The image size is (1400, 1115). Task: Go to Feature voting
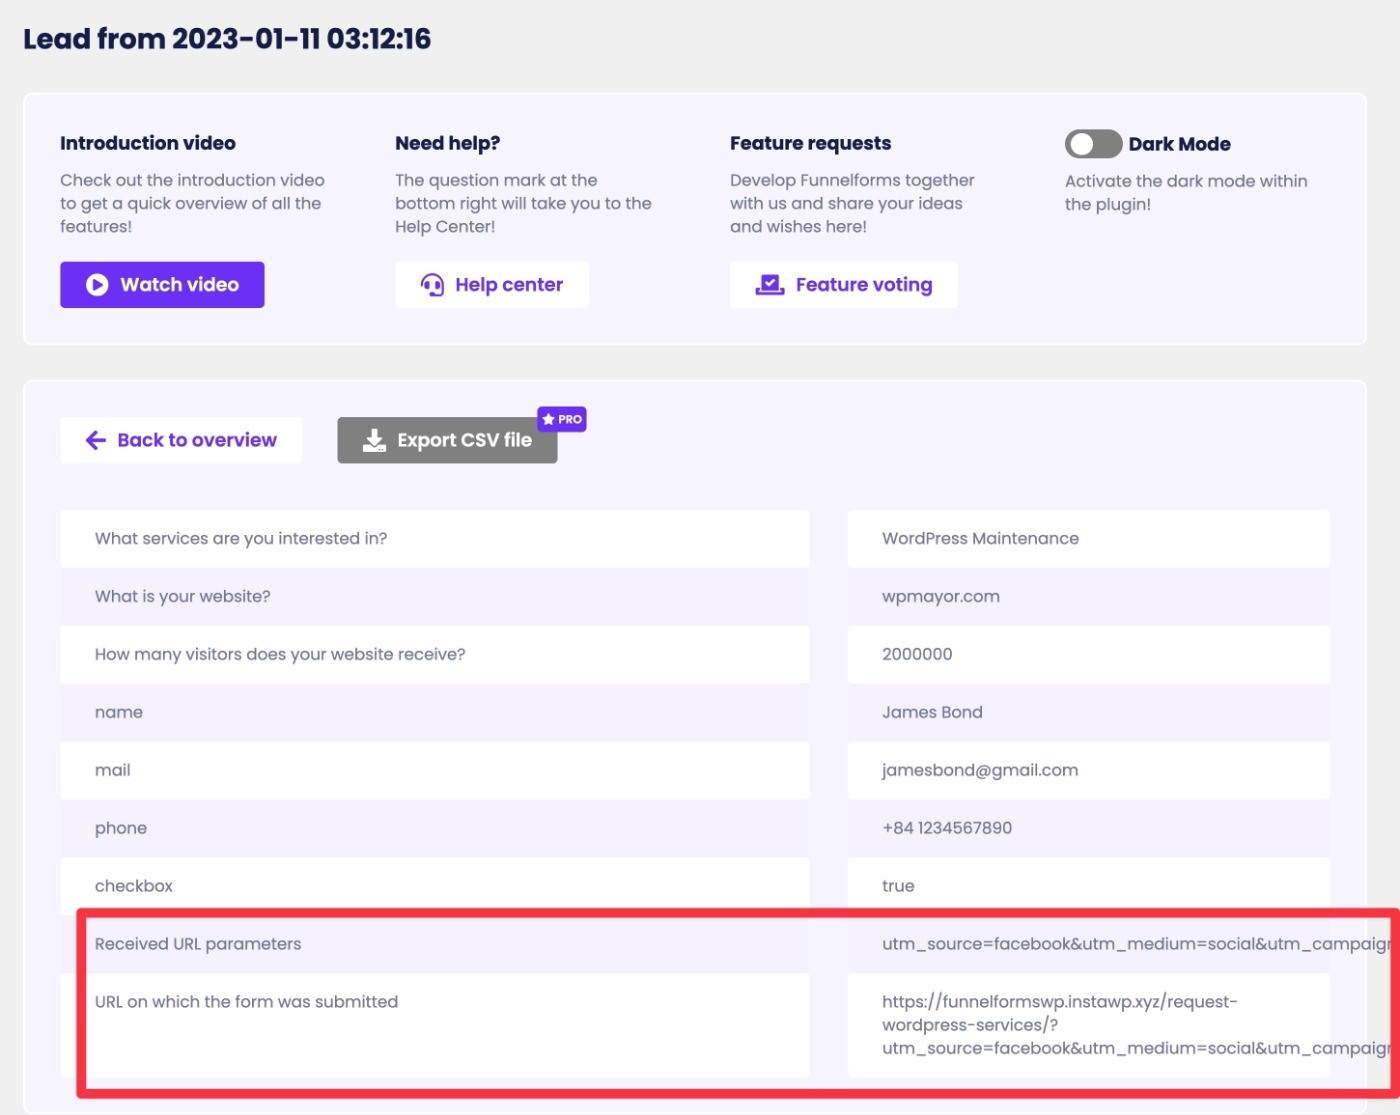pyautogui.click(x=844, y=285)
